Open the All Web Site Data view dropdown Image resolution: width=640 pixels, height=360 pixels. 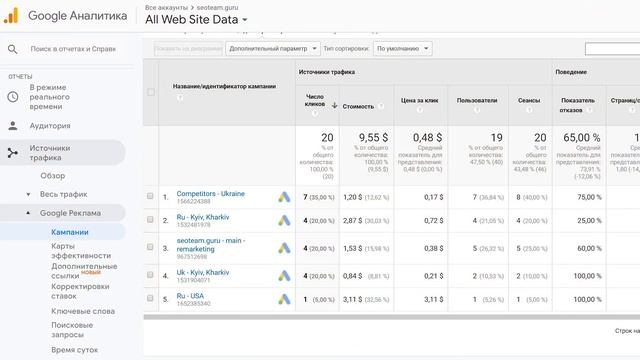(196, 20)
